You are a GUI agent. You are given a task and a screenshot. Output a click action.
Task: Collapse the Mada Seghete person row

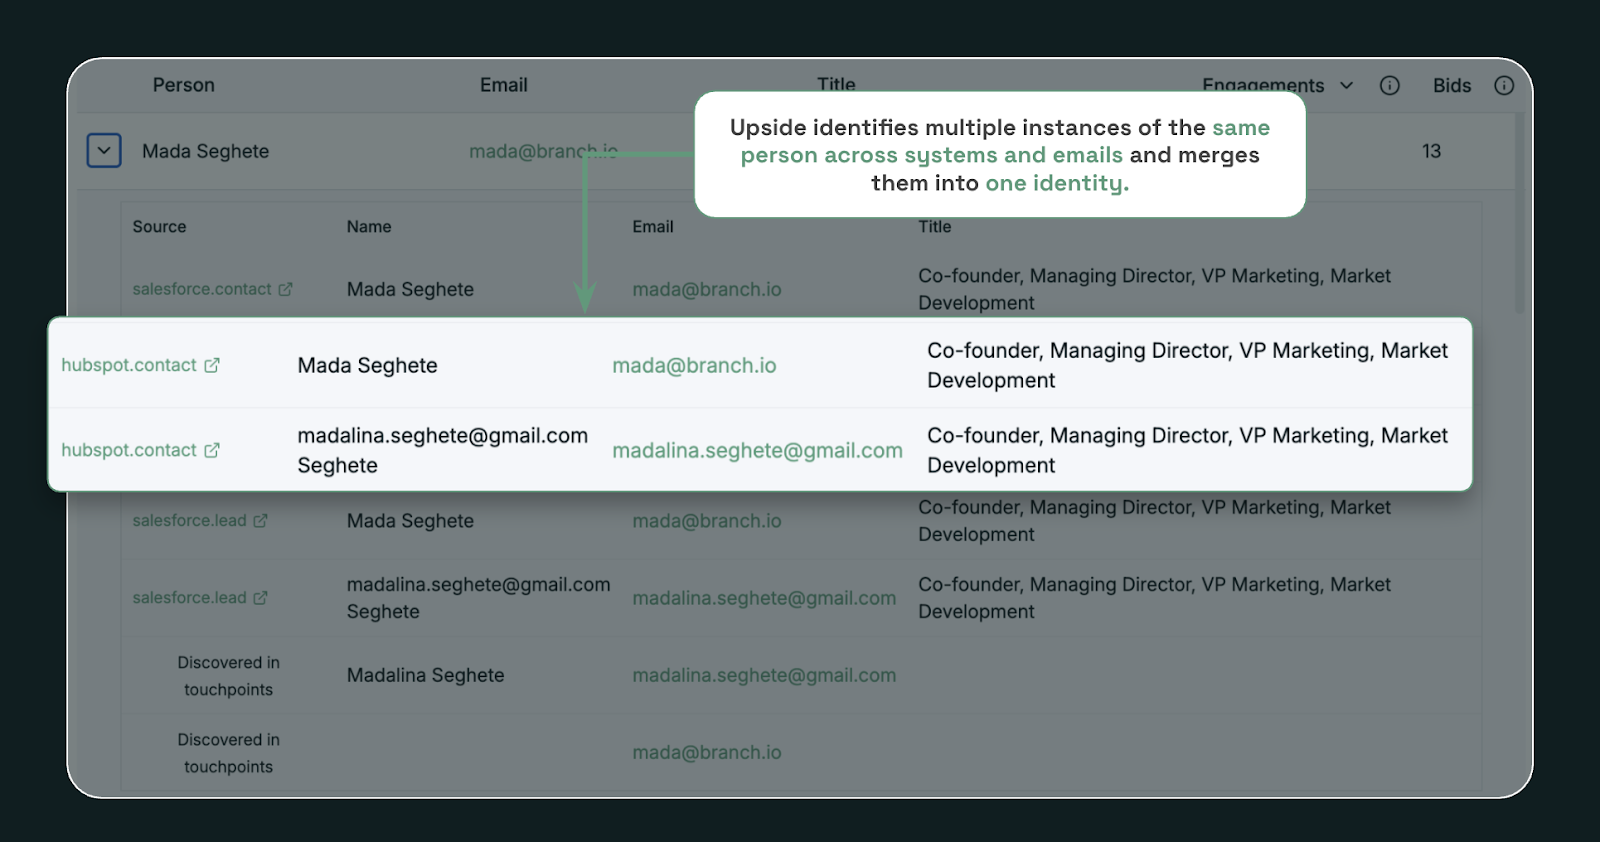[104, 151]
